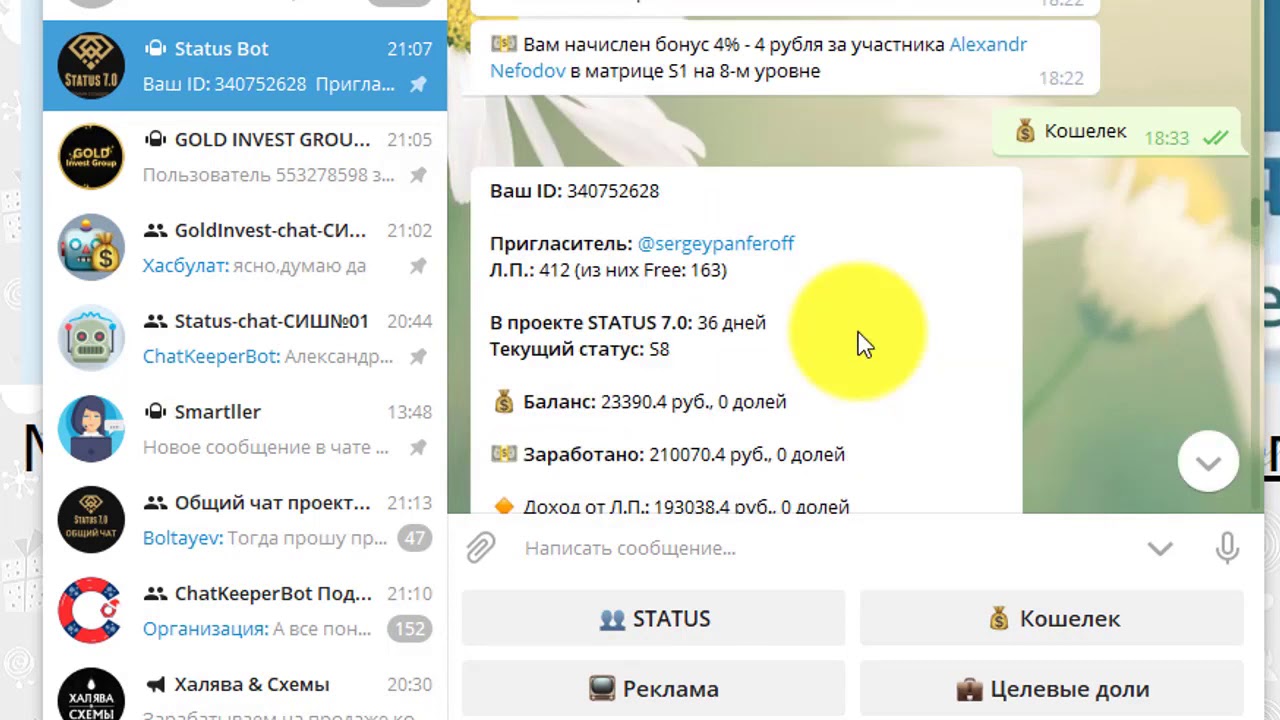This screenshot has width=1280, height=720.
Task: Open Общий чат проект avatar
Action: [91, 520]
